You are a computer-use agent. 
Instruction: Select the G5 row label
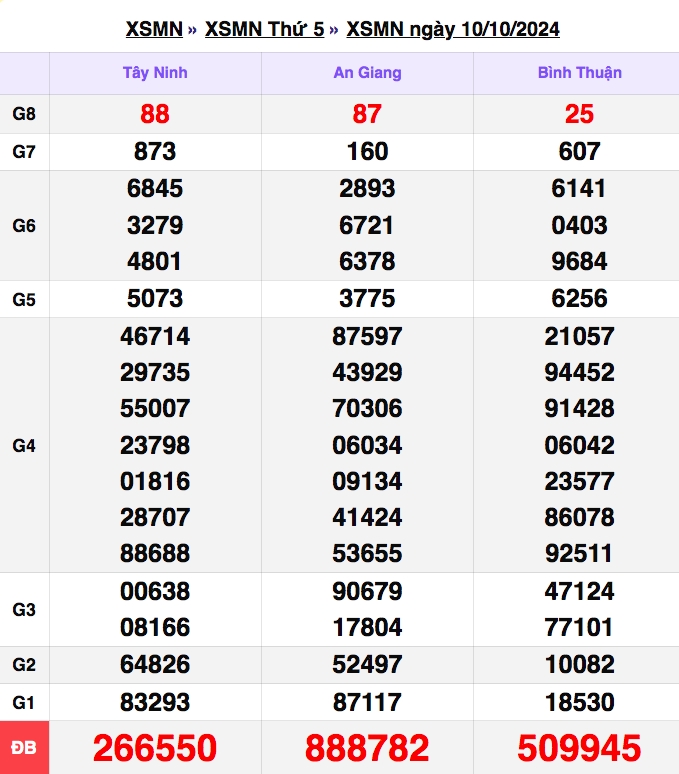(24, 299)
